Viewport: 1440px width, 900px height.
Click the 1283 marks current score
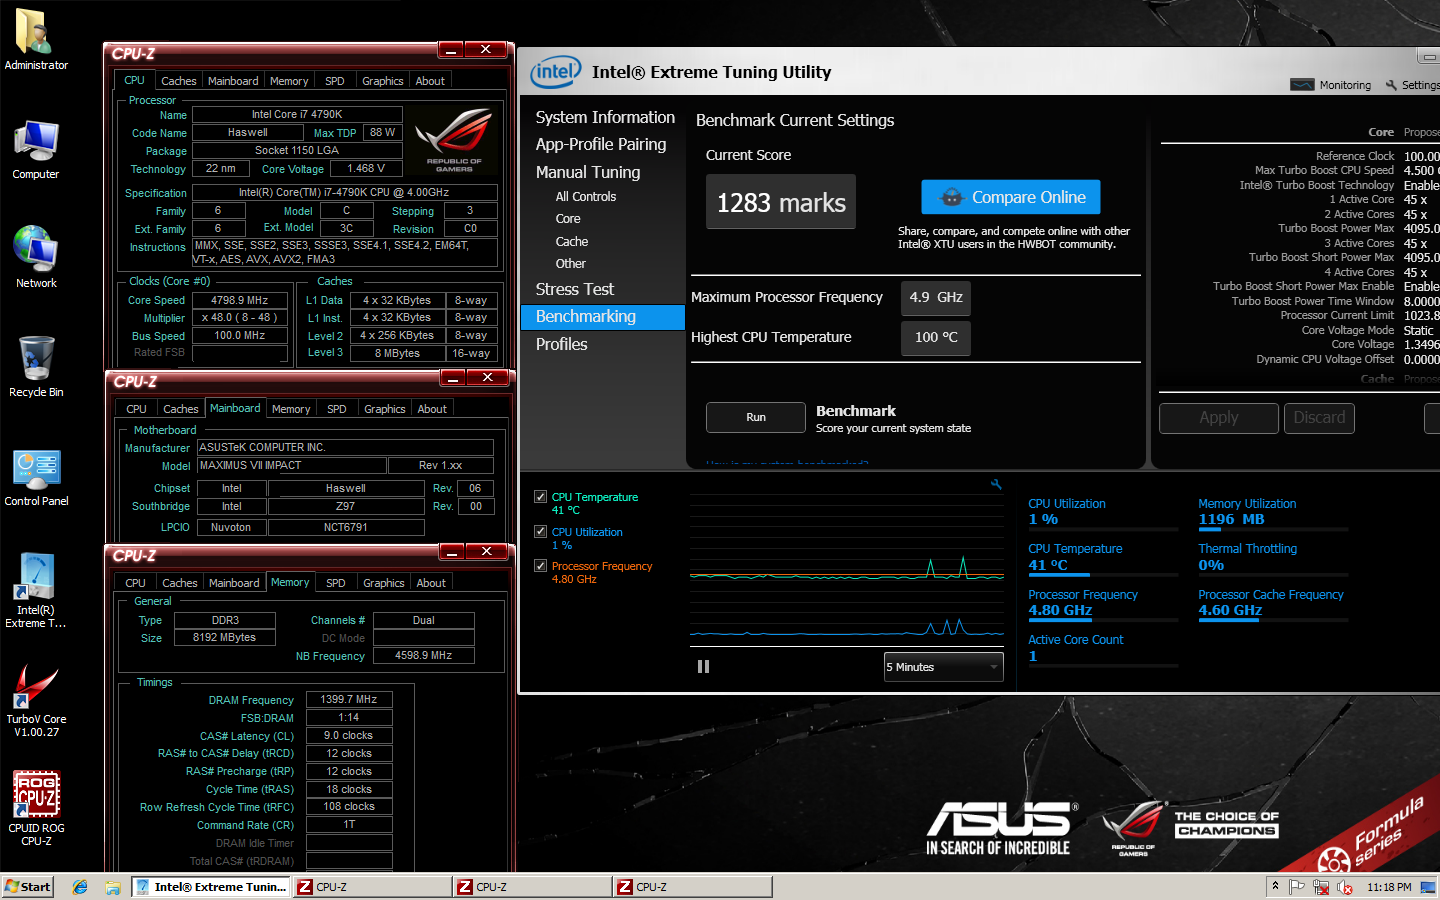coord(781,202)
